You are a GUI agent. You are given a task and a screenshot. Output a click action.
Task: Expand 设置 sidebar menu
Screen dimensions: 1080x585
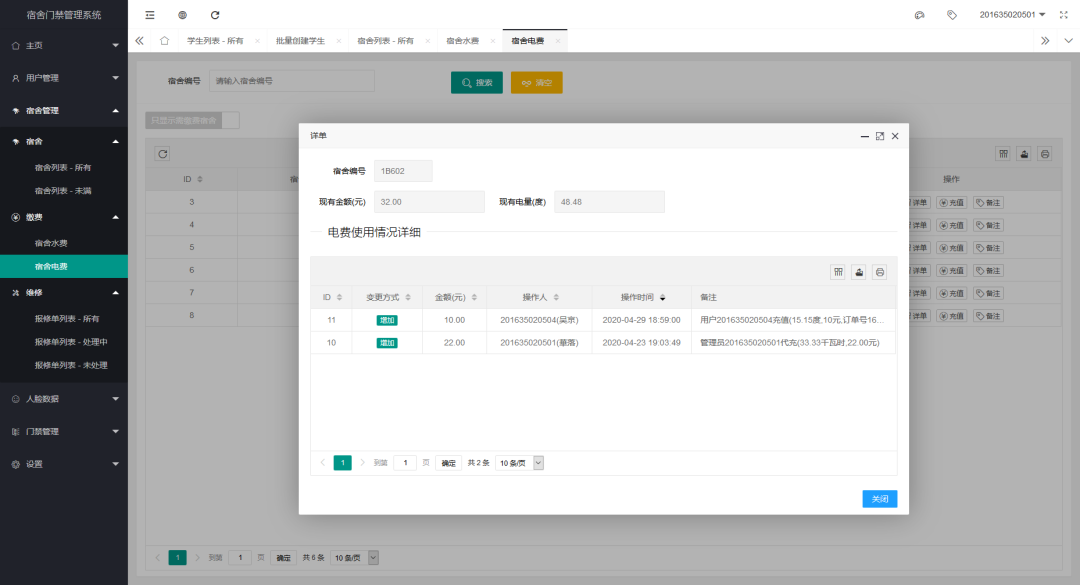[64, 464]
